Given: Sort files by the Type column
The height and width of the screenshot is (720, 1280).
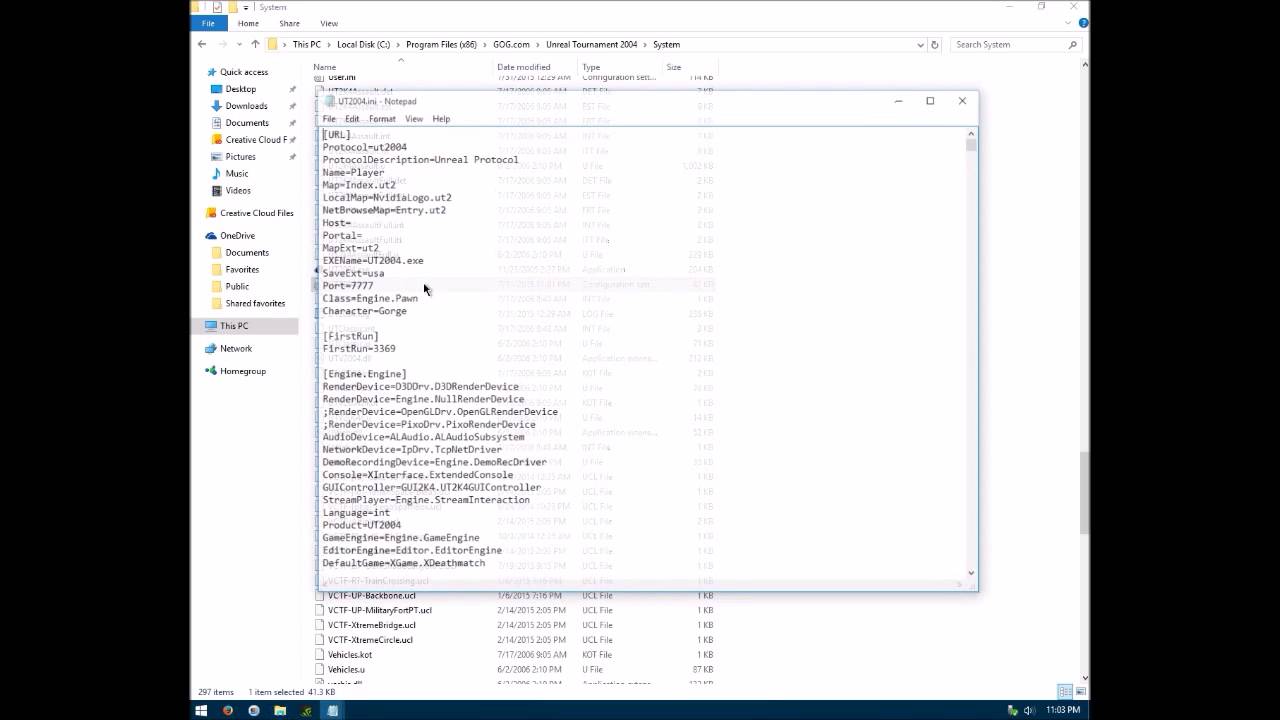Looking at the screenshot, I should click(591, 67).
